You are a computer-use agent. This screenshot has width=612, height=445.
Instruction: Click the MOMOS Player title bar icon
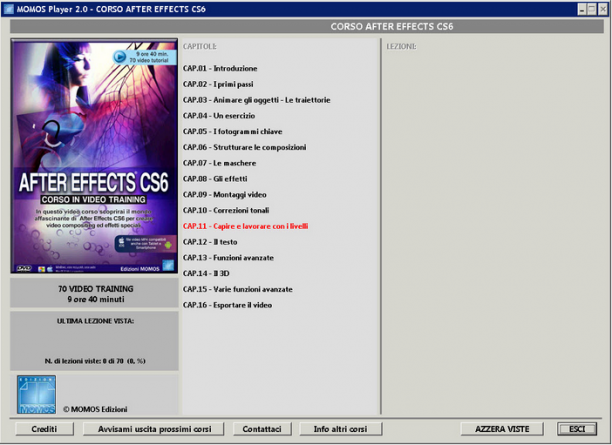[8, 9]
